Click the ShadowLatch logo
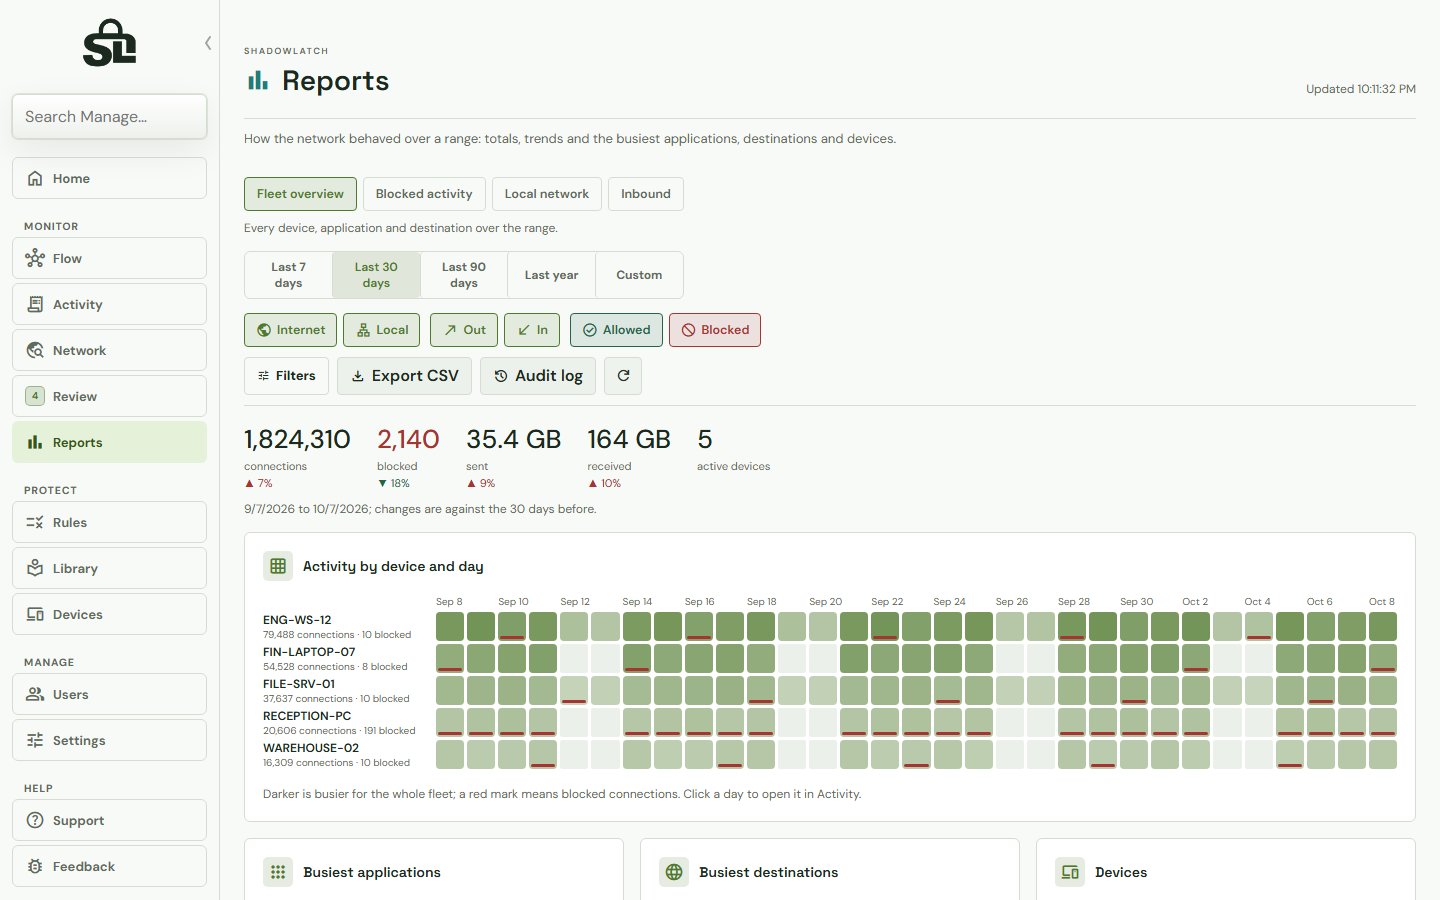The image size is (1440, 900). click(x=109, y=43)
